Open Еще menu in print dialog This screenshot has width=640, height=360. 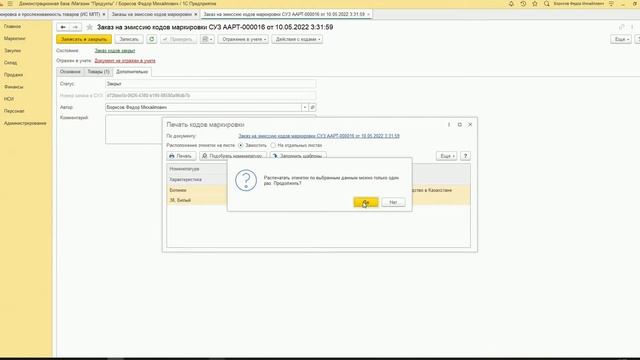(447, 156)
